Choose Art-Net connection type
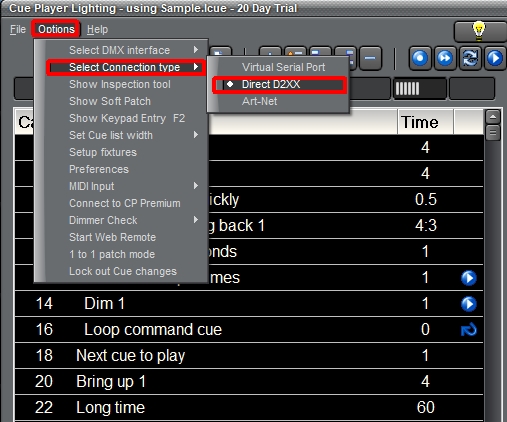Image resolution: width=507 pixels, height=422 pixels. click(260, 101)
